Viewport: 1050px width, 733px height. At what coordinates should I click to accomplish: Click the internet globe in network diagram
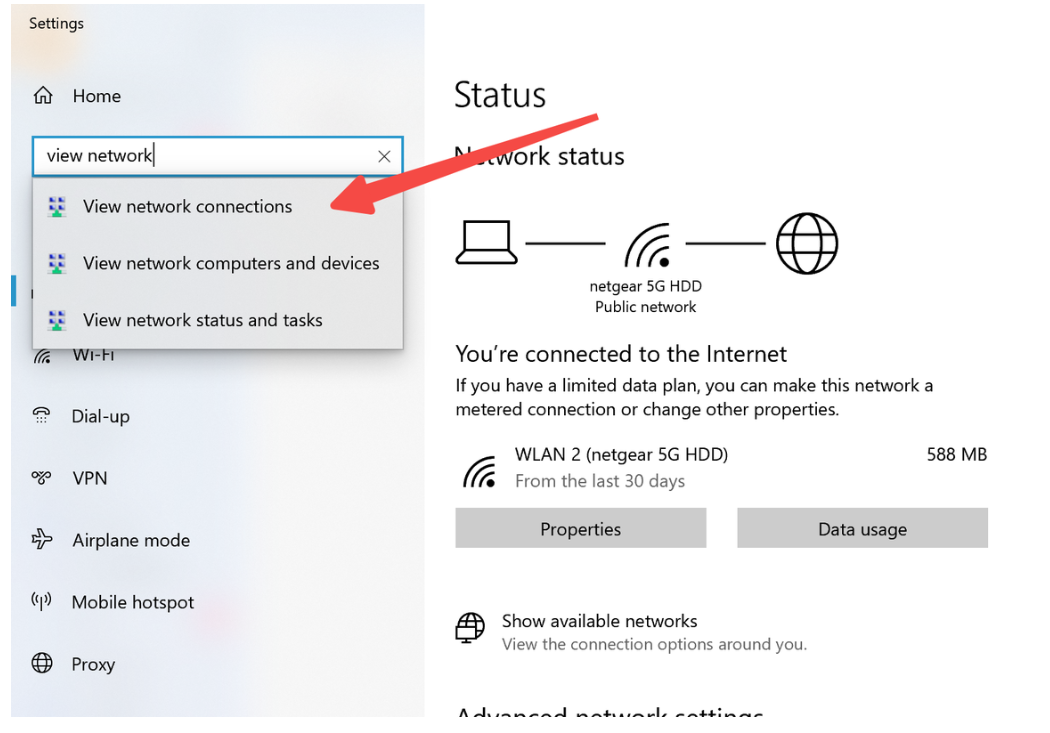pyautogui.click(x=807, y=243)
